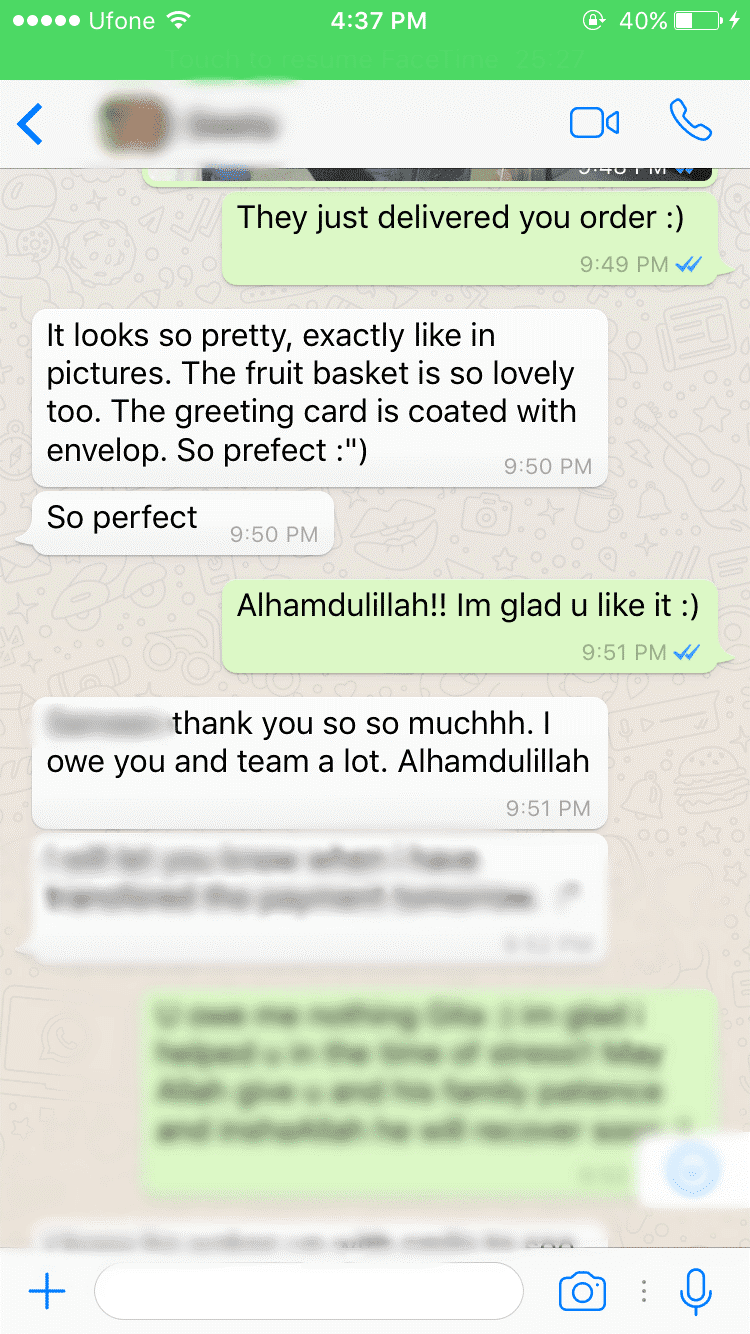Tap the message text input field

[x=309, y=1291]
